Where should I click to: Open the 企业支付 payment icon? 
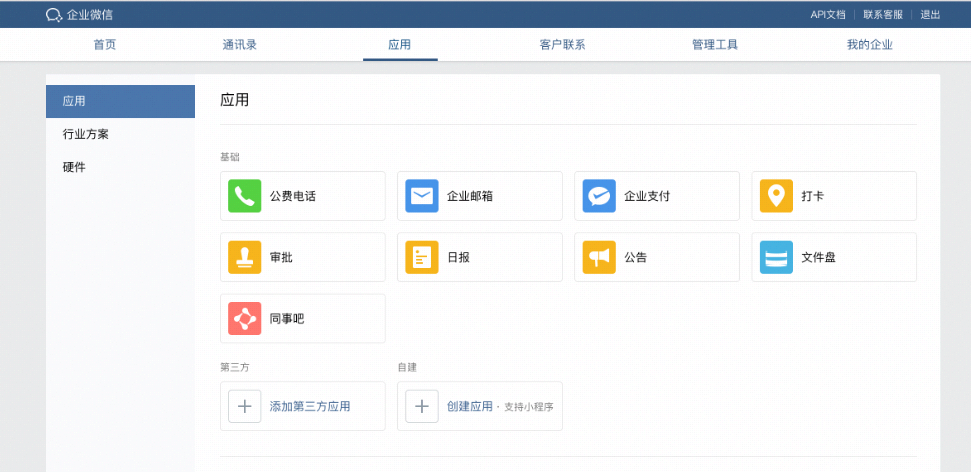point(599,196)
